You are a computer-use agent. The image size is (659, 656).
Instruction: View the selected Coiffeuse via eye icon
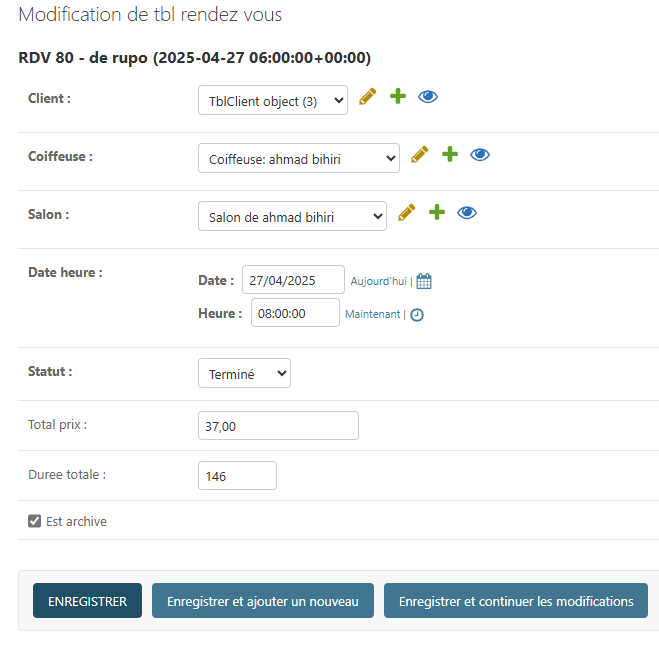(480, 155)
